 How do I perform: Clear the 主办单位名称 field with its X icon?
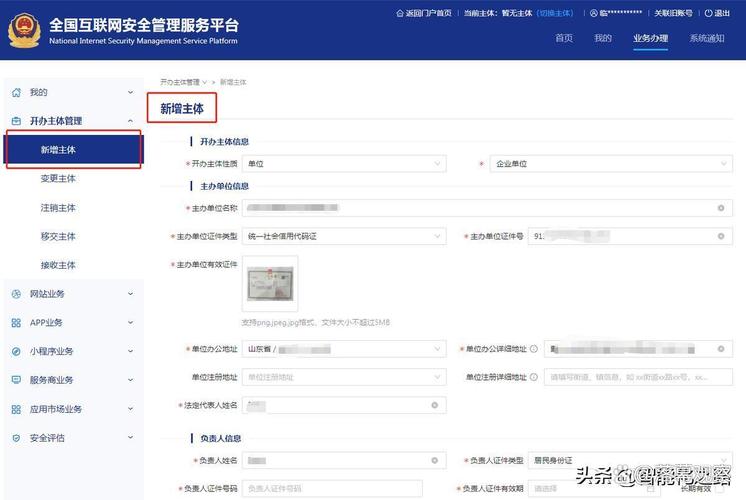pos(720,208)
